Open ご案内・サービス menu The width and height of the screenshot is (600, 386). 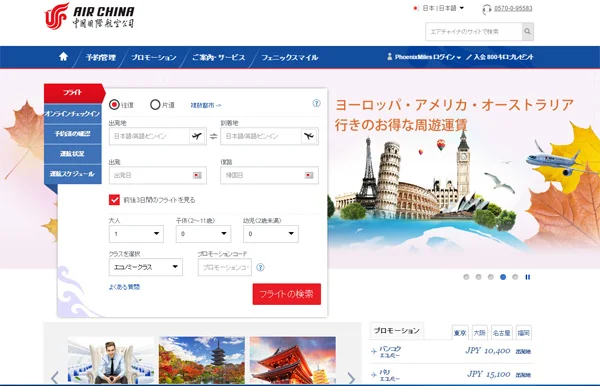click(x=218, y=57)
